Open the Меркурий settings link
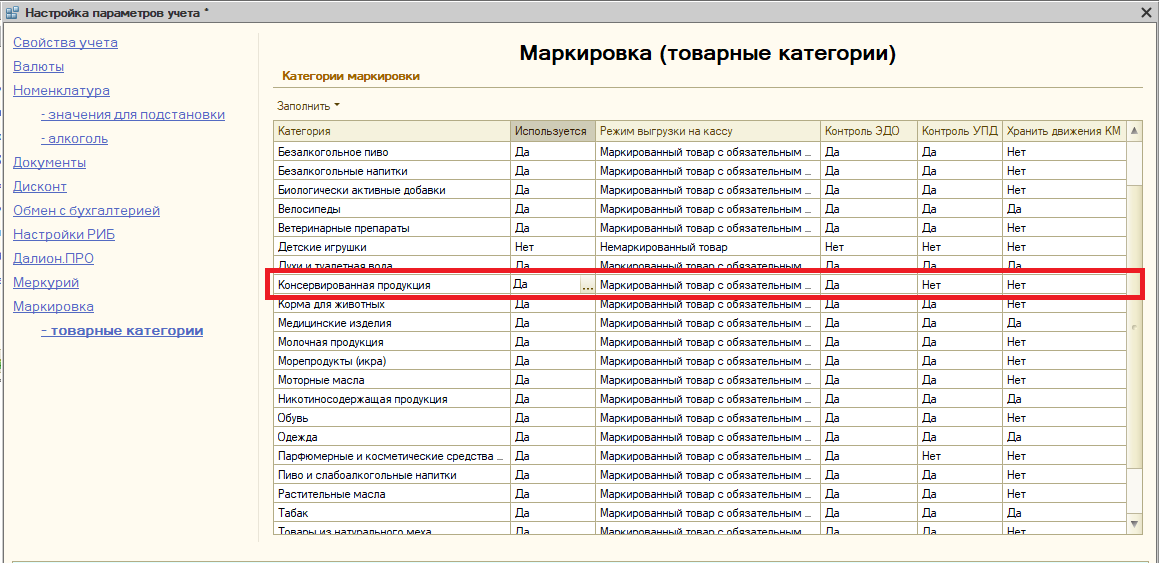The image size is (1159, 563). coord(46,283)
